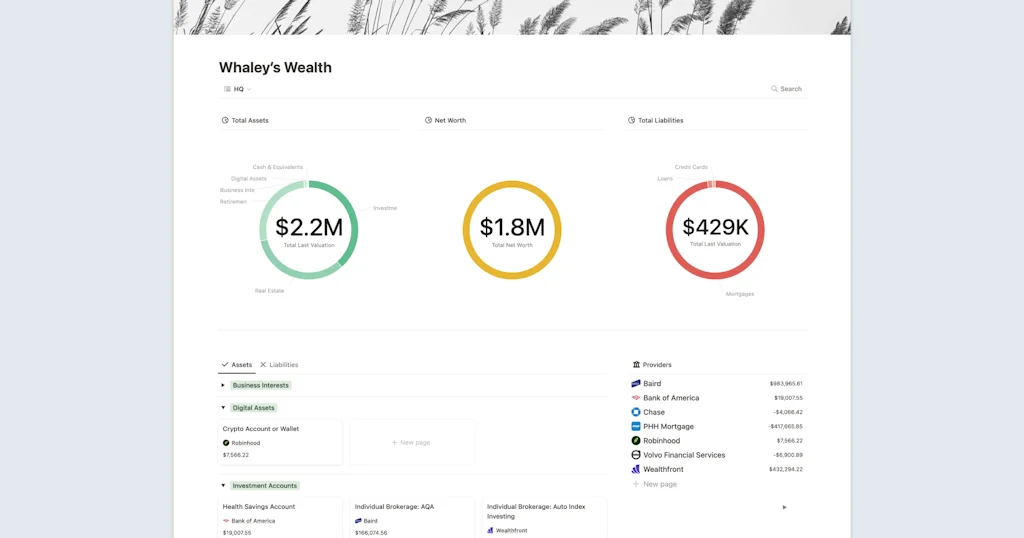Image resolution: width=1024 pixels, height=538 pixels.
Task: Click the Baird provider logo icon
Action: (636, 384)
